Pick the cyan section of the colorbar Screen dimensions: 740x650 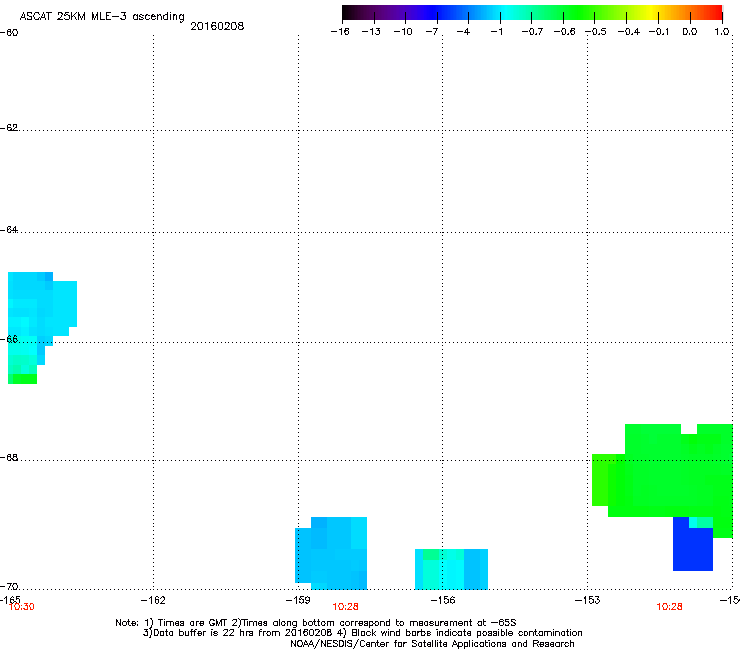[x=507, y=13]
